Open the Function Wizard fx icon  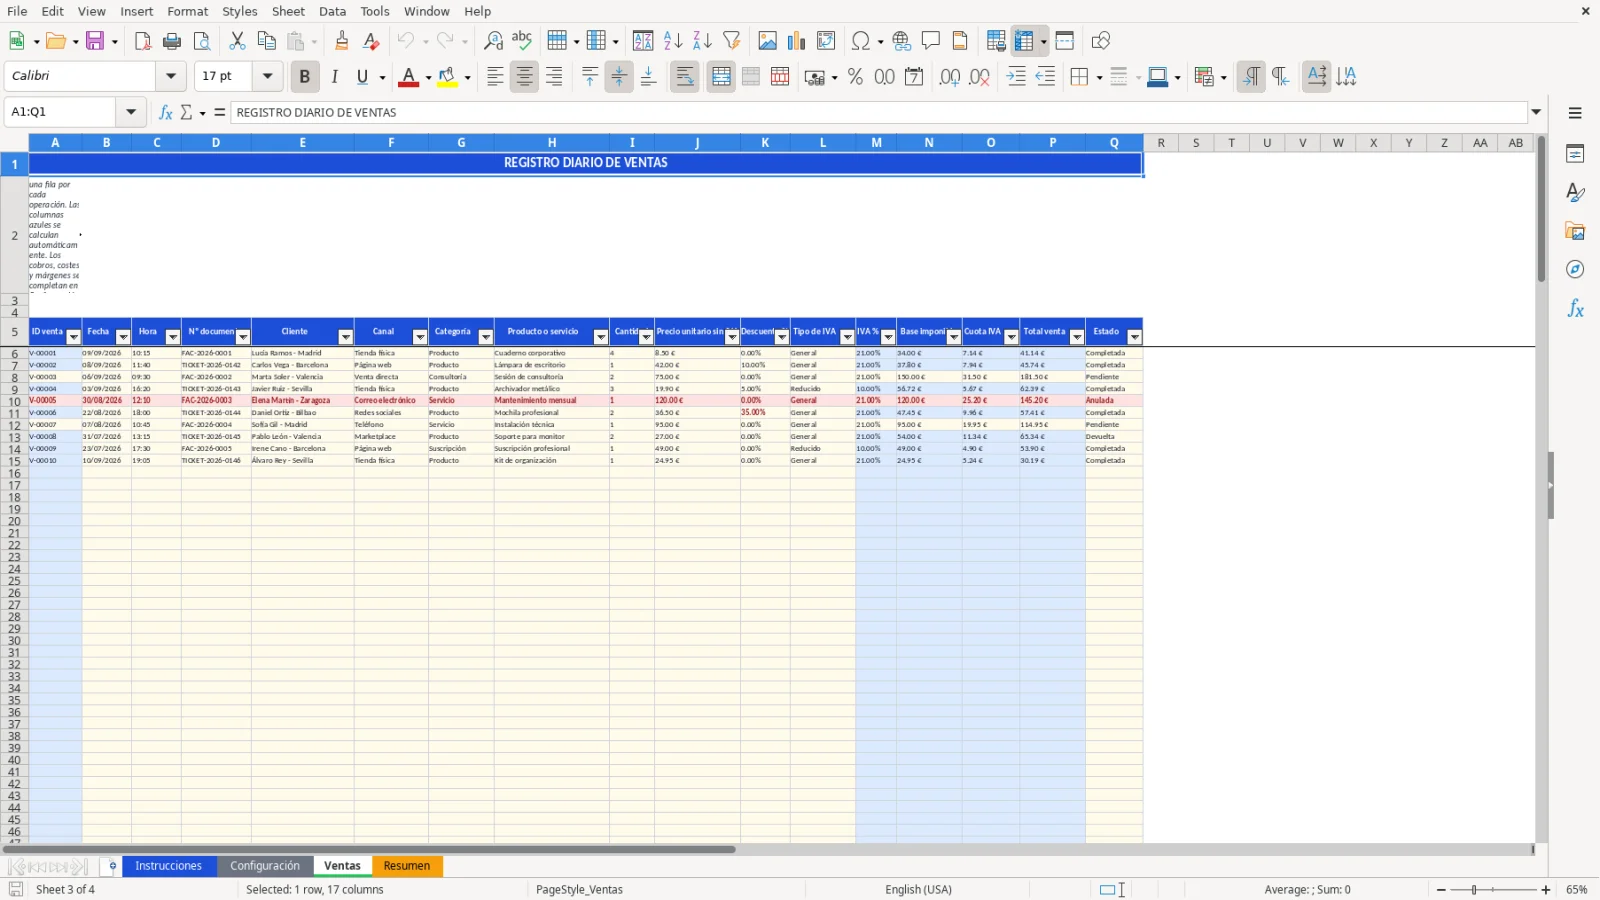[x=166, y=113]
